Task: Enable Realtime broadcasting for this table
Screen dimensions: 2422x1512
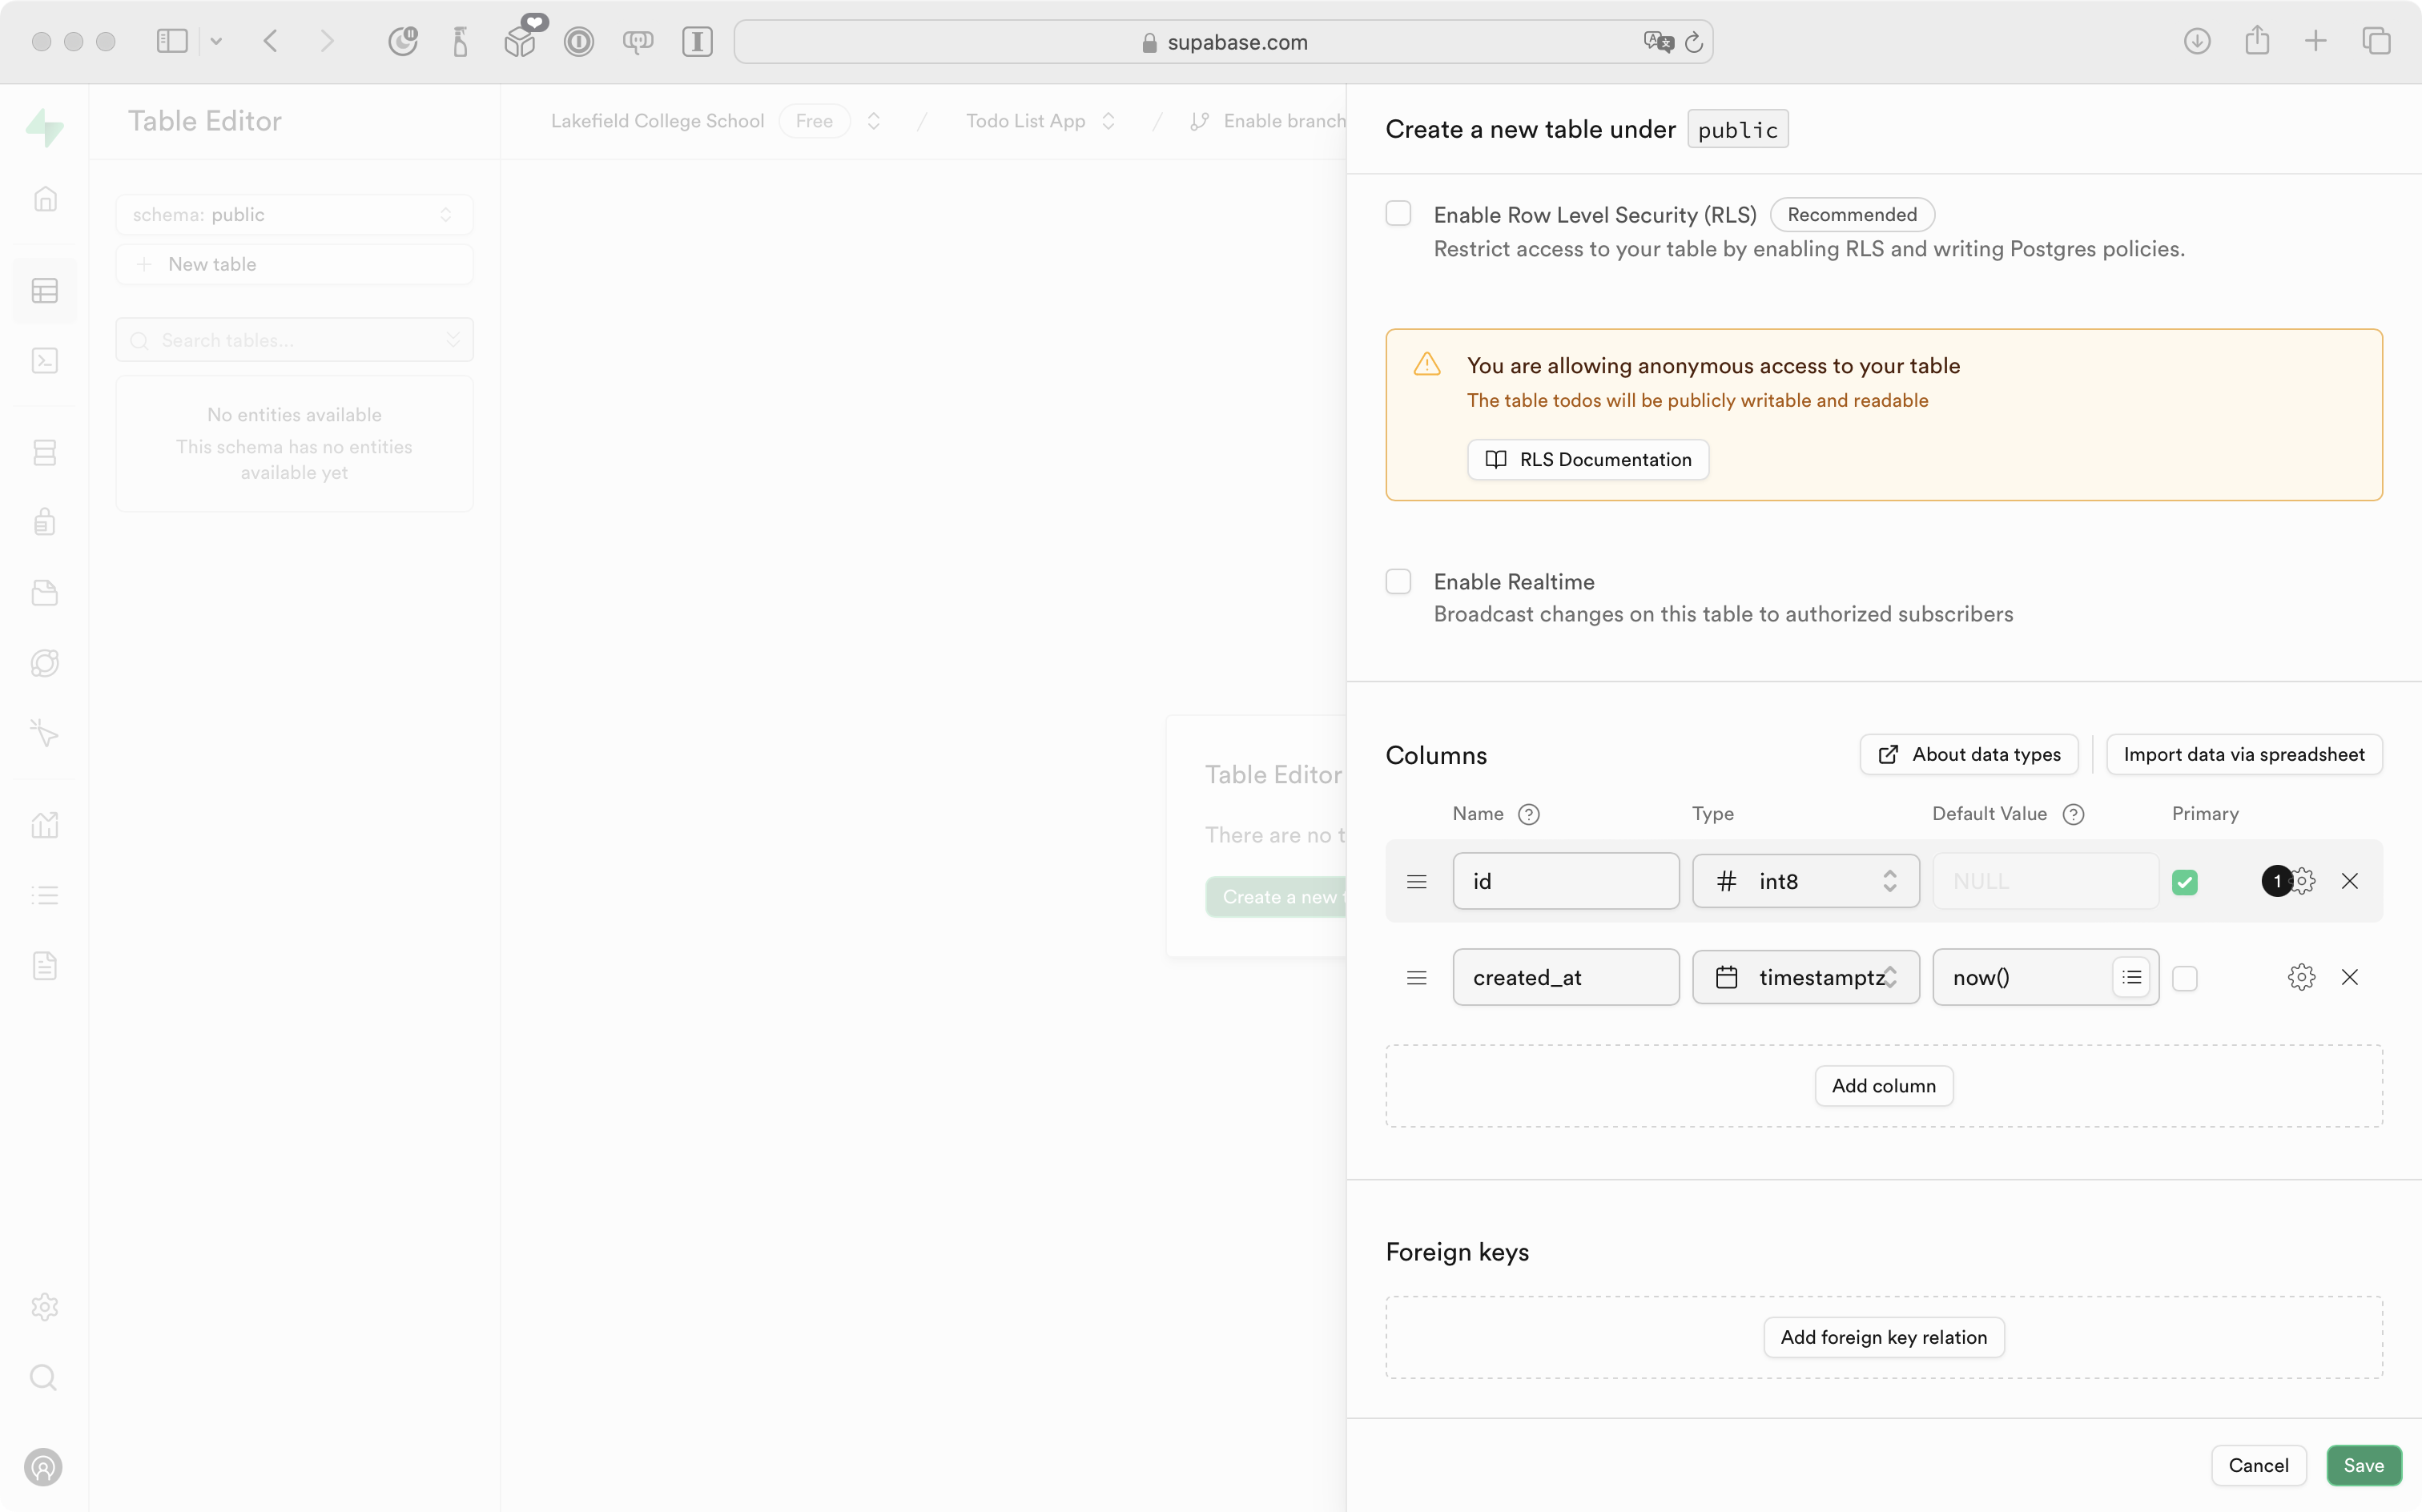Action: coord(1398,581)
